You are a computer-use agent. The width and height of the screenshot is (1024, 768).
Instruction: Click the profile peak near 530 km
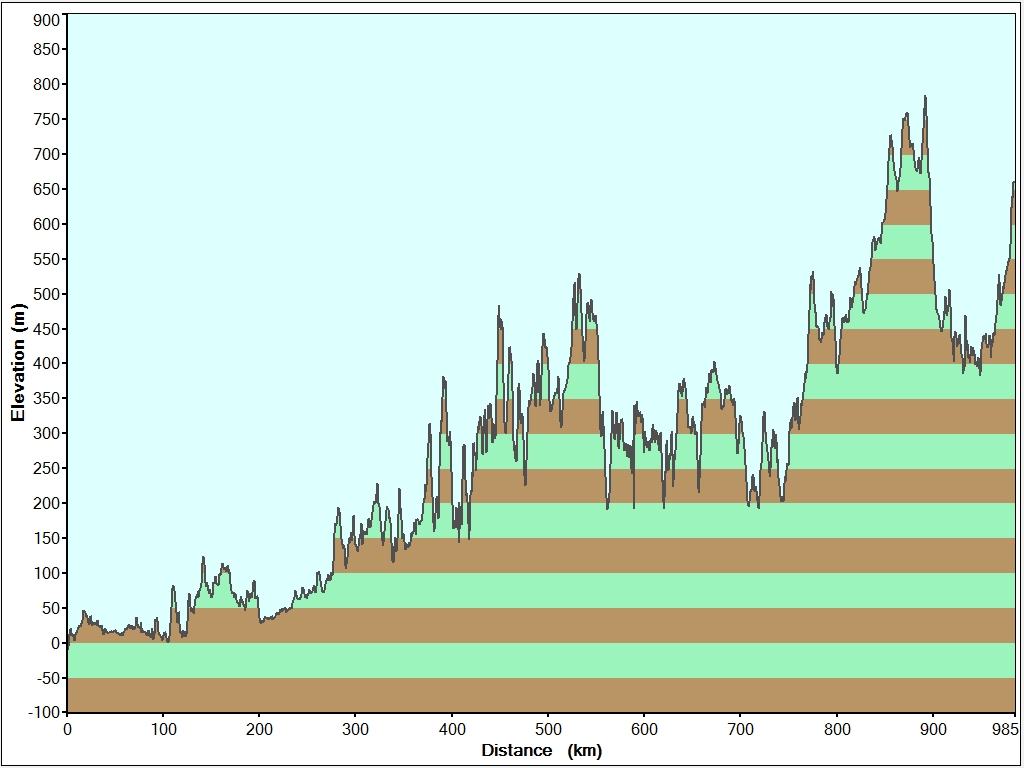tap(578, 275)
